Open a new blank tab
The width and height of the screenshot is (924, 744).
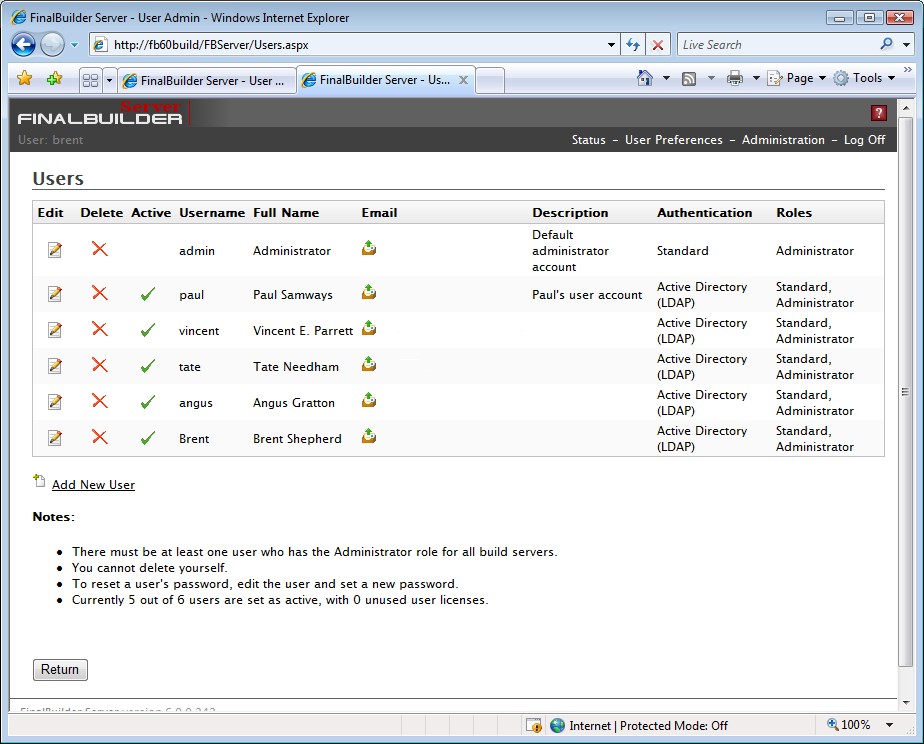pyautogui.click(x=490, y=81)
